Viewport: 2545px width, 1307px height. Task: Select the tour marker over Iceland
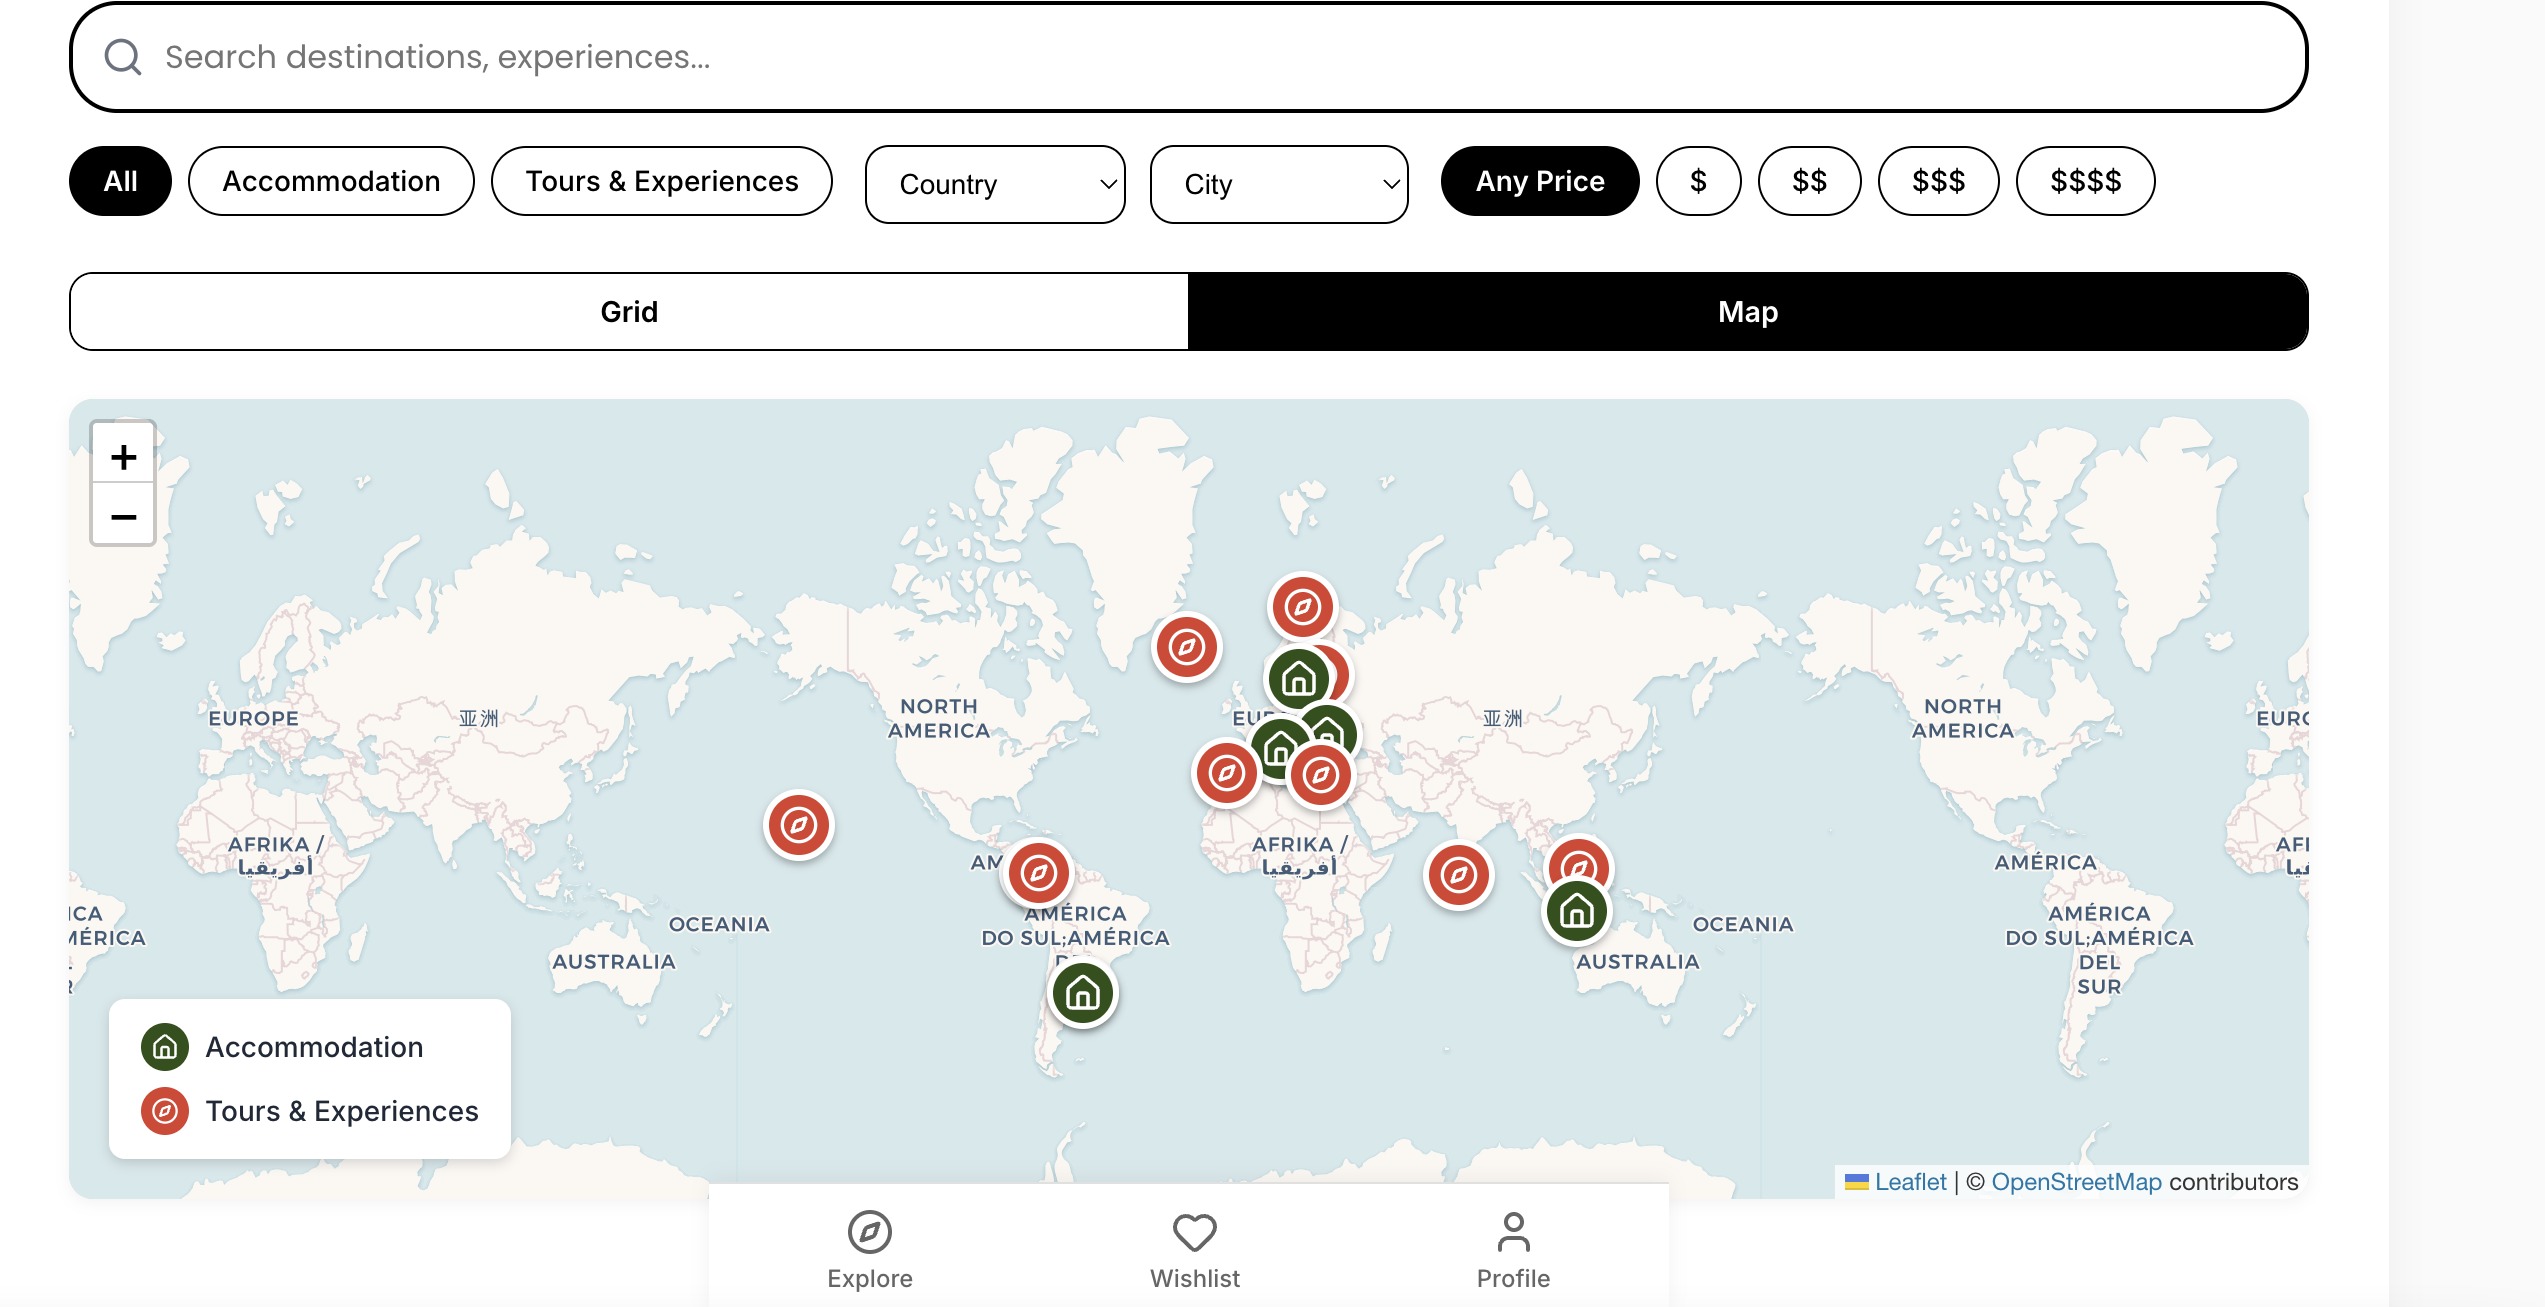tap(1187, 647)
